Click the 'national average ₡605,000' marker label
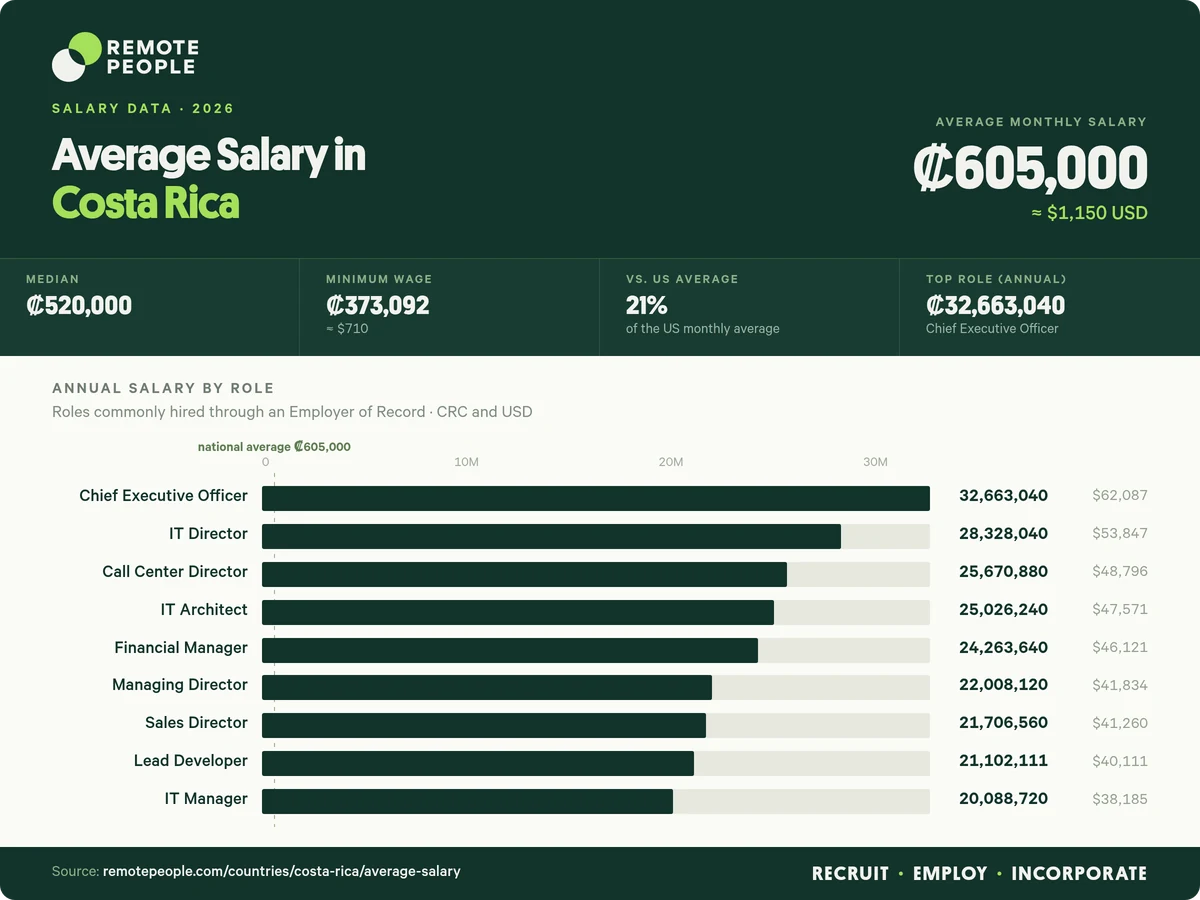 (x=274, y=447)
